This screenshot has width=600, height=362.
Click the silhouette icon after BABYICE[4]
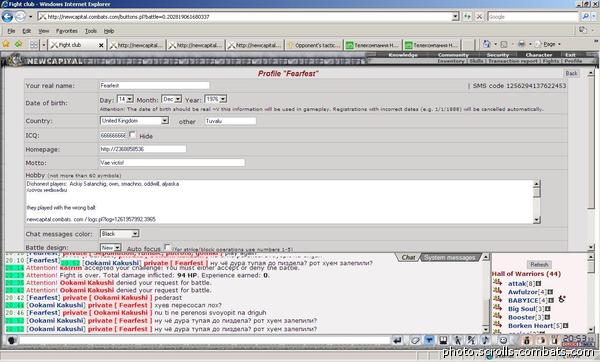point(561,299)
